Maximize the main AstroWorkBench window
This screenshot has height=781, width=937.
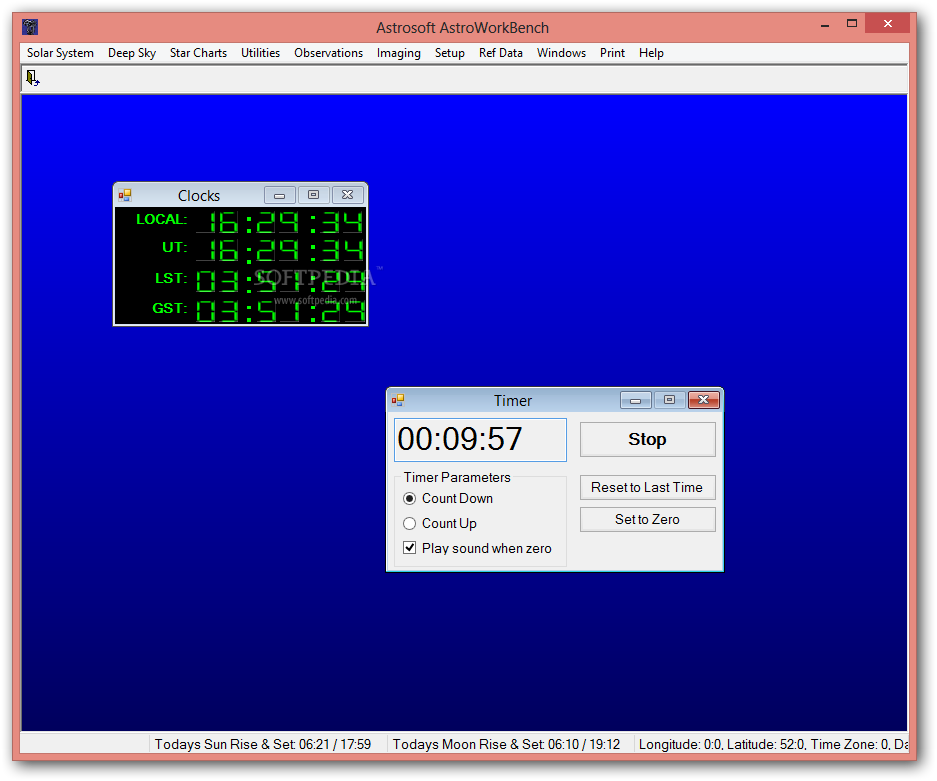point(852,24)
